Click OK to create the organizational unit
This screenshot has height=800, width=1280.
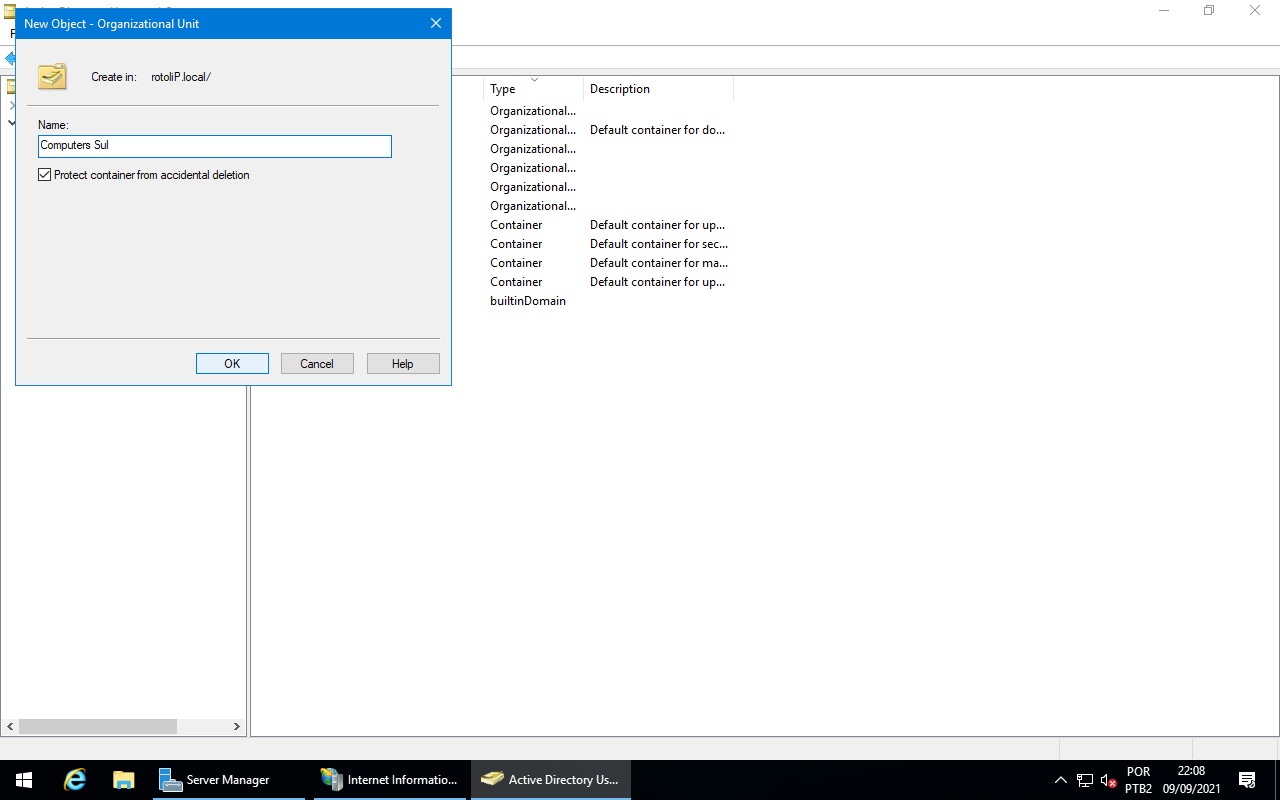coord(232,364)
